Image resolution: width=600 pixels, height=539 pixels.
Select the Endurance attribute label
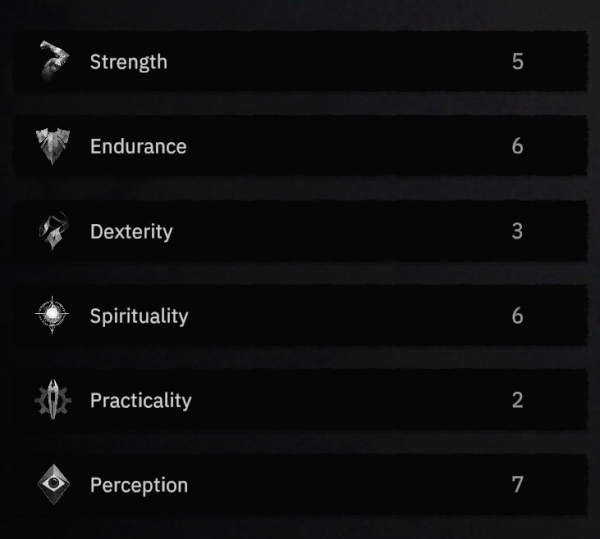click(138, 147)
